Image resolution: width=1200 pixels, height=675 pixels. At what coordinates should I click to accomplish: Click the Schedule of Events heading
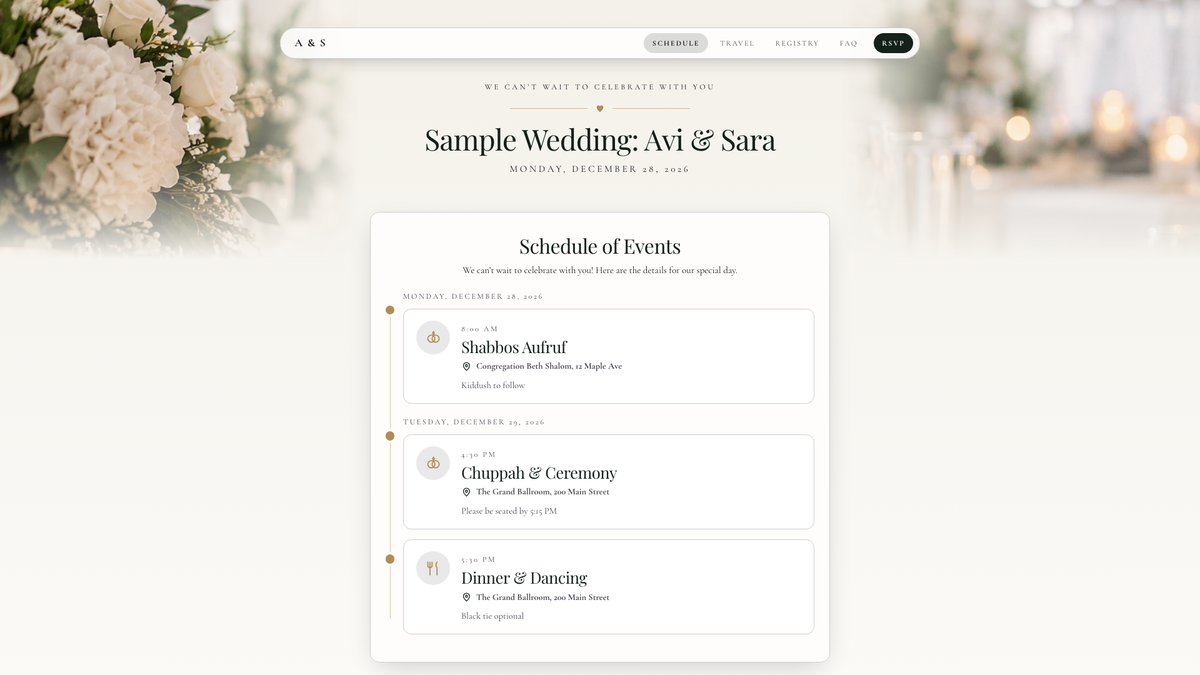coord(600,247)
